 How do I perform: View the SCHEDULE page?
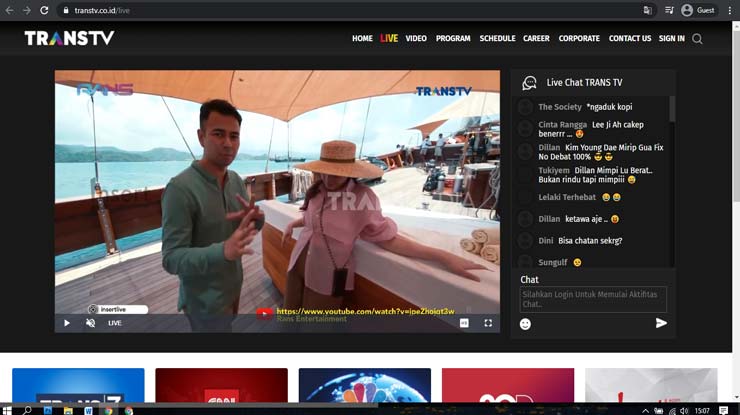click(497, 38)
